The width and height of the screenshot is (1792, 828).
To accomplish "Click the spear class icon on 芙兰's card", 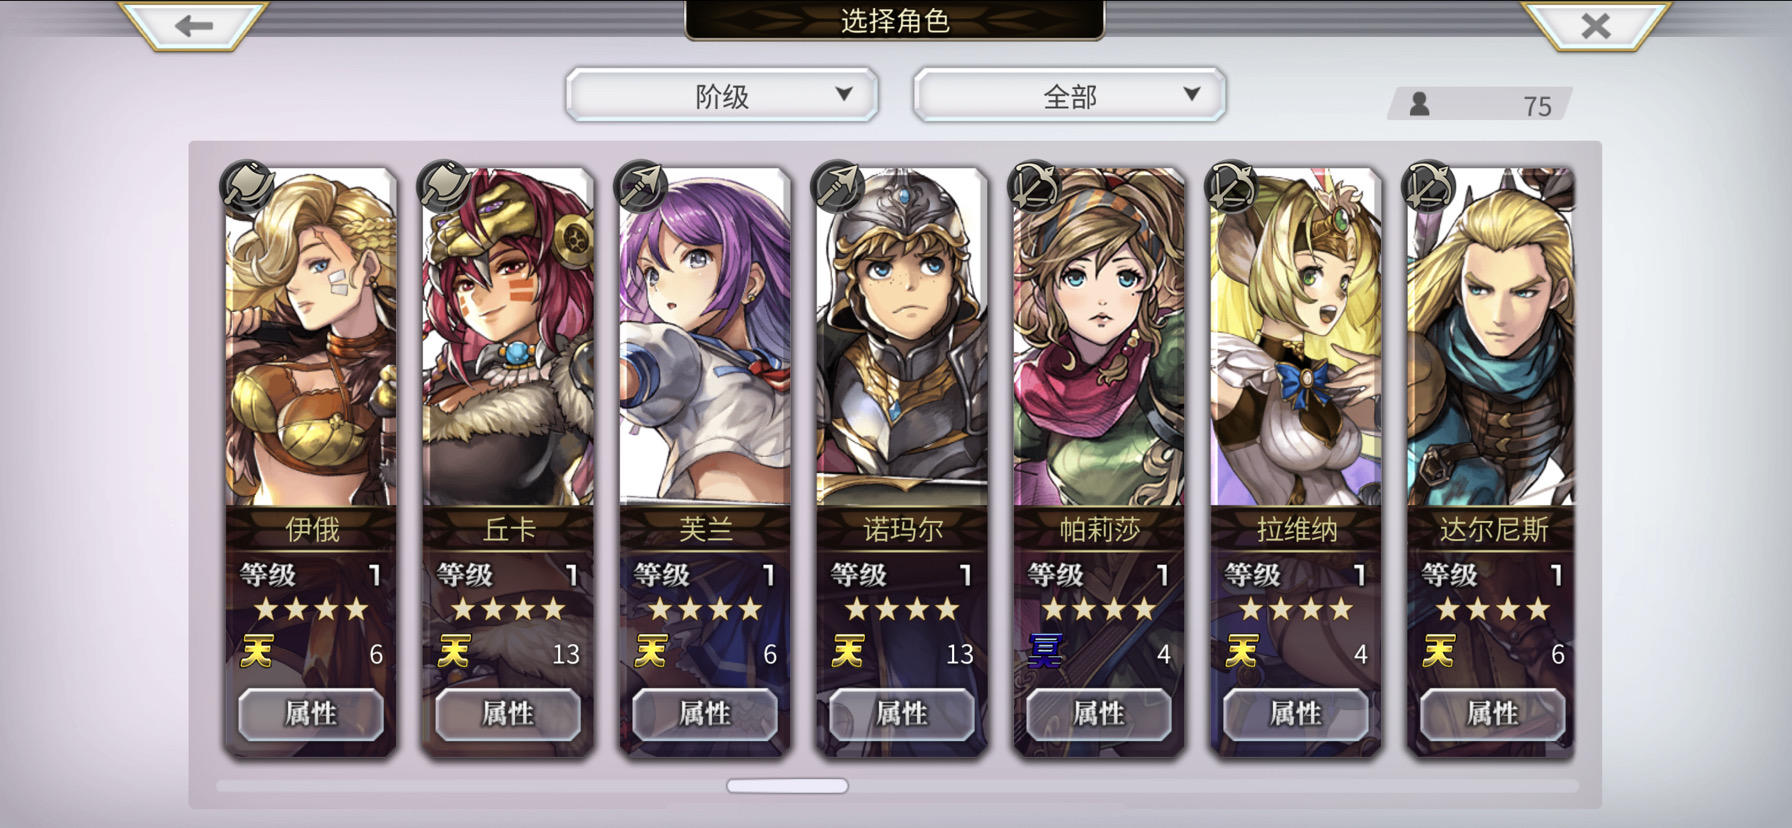I will click(x=641, y=186).
